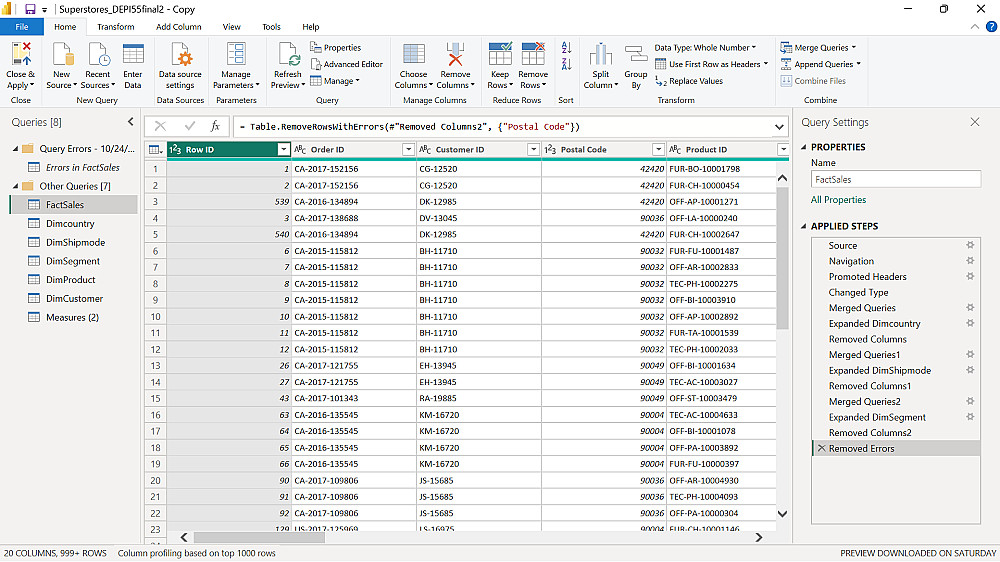The image size is (1000, 562).
Task: Collapse the Query Errors folder
Action: click(x=14, y=149)
